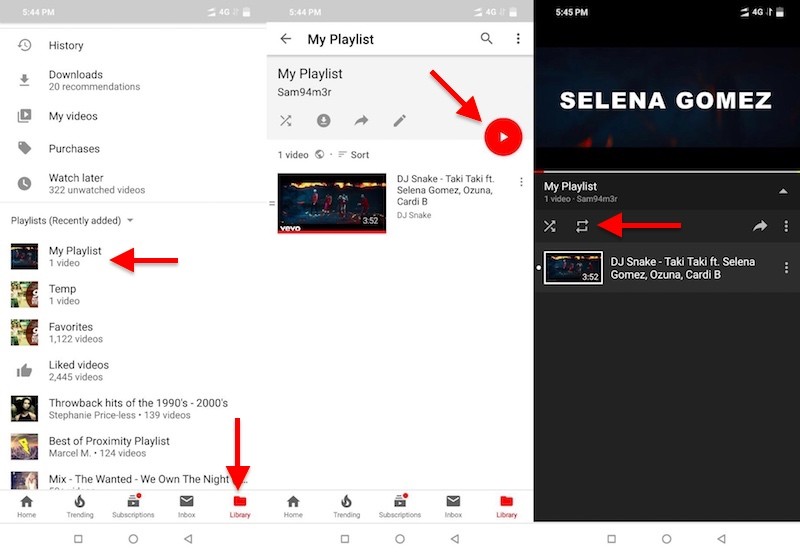Image resolution: width=800 pixels, height=555 pixels.
Task: Tap Android back triangle in right screen
Action: pos(721,539)
